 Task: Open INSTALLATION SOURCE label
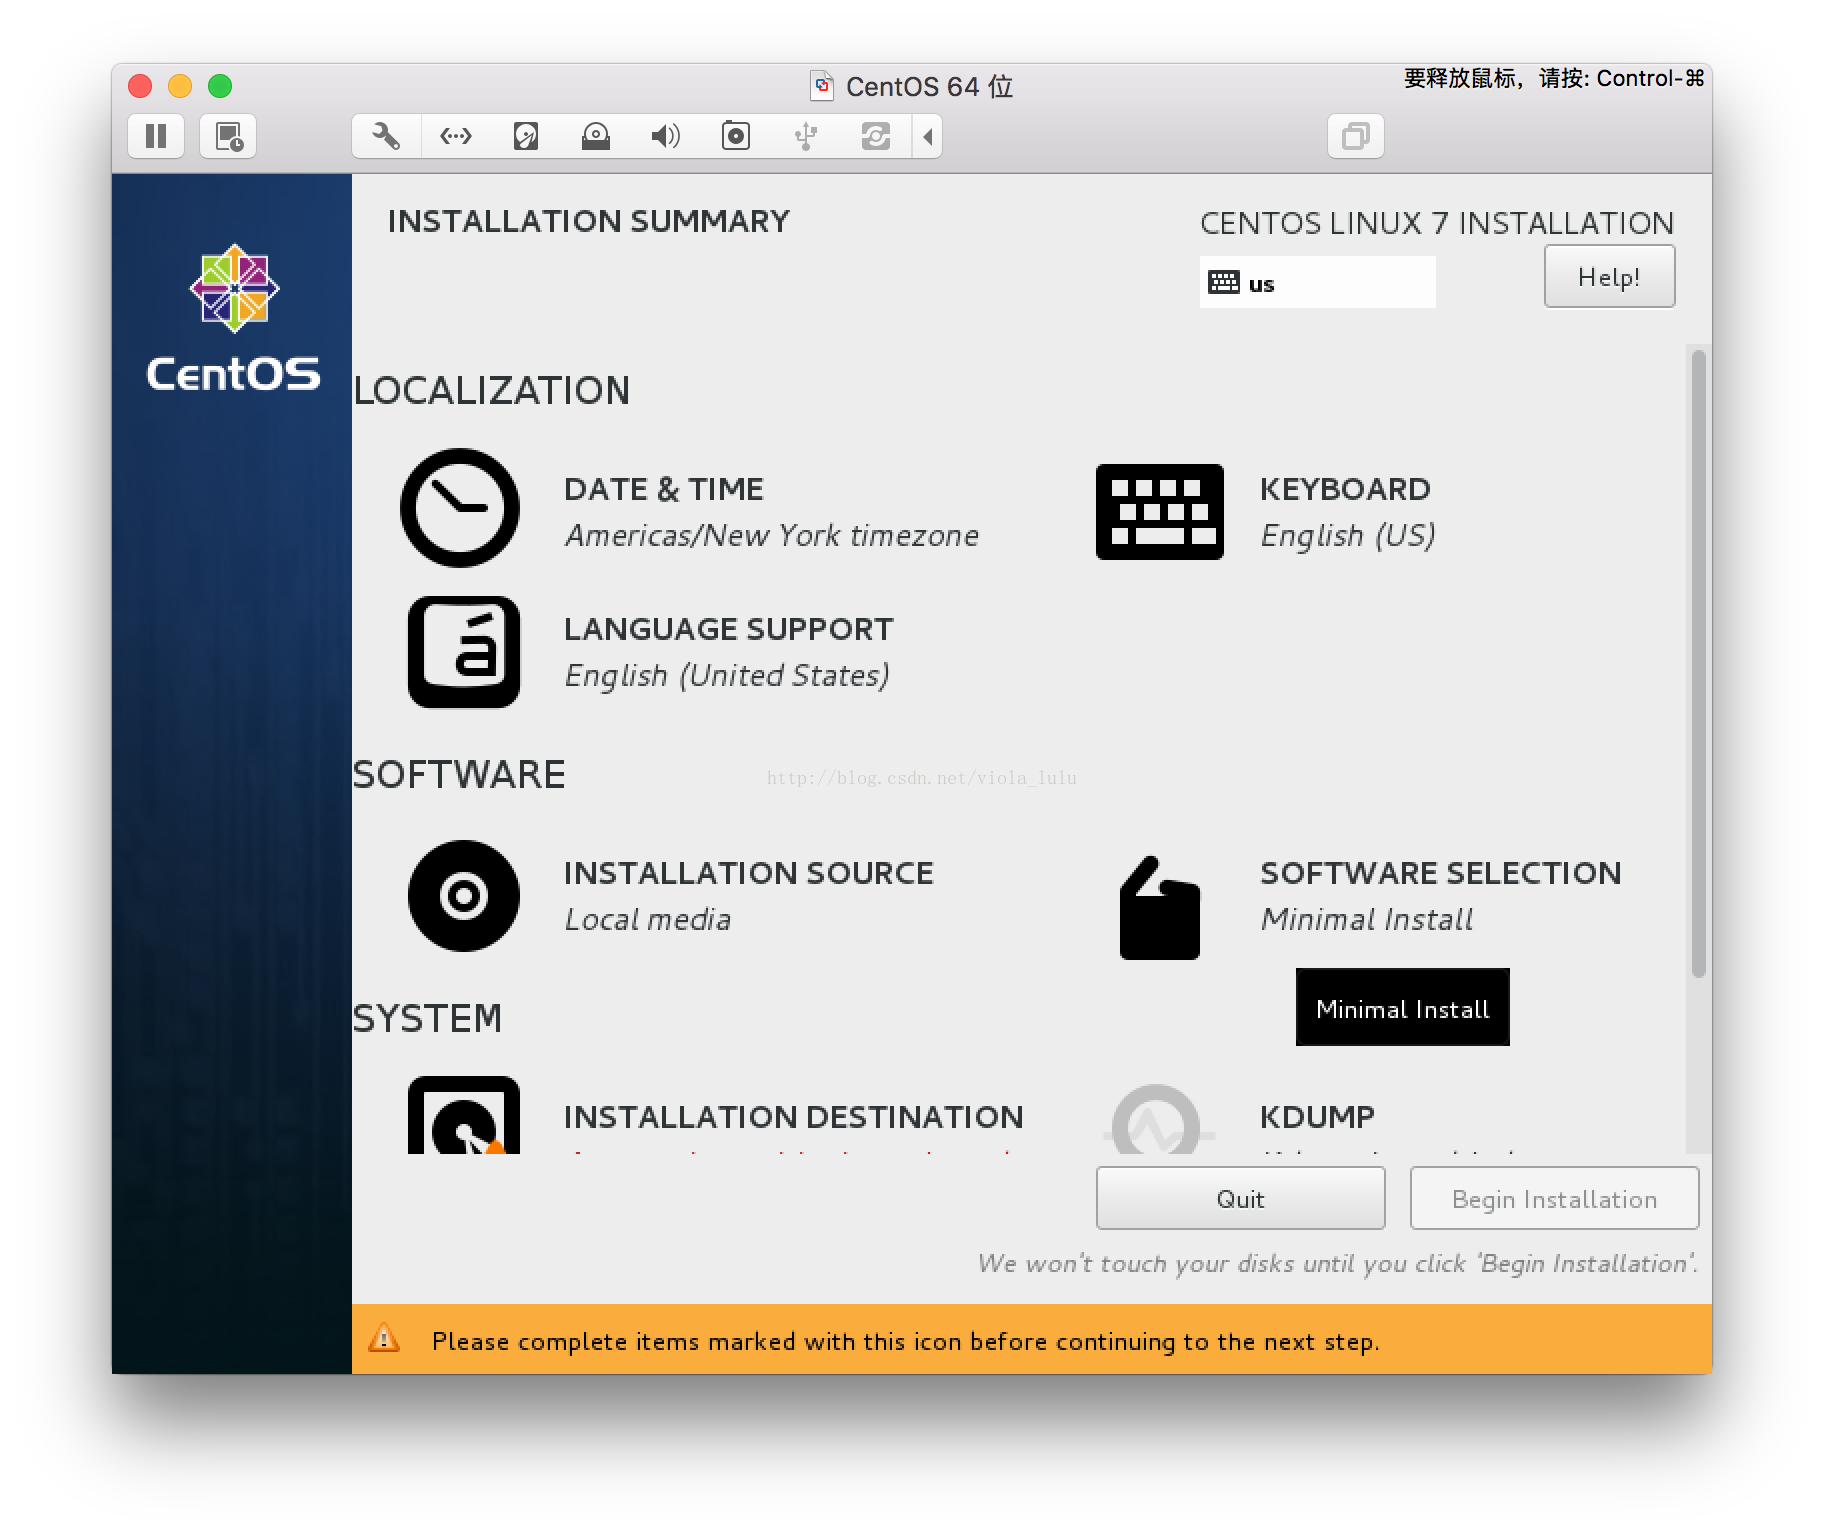pyautogui.click(x=748, y=873)
